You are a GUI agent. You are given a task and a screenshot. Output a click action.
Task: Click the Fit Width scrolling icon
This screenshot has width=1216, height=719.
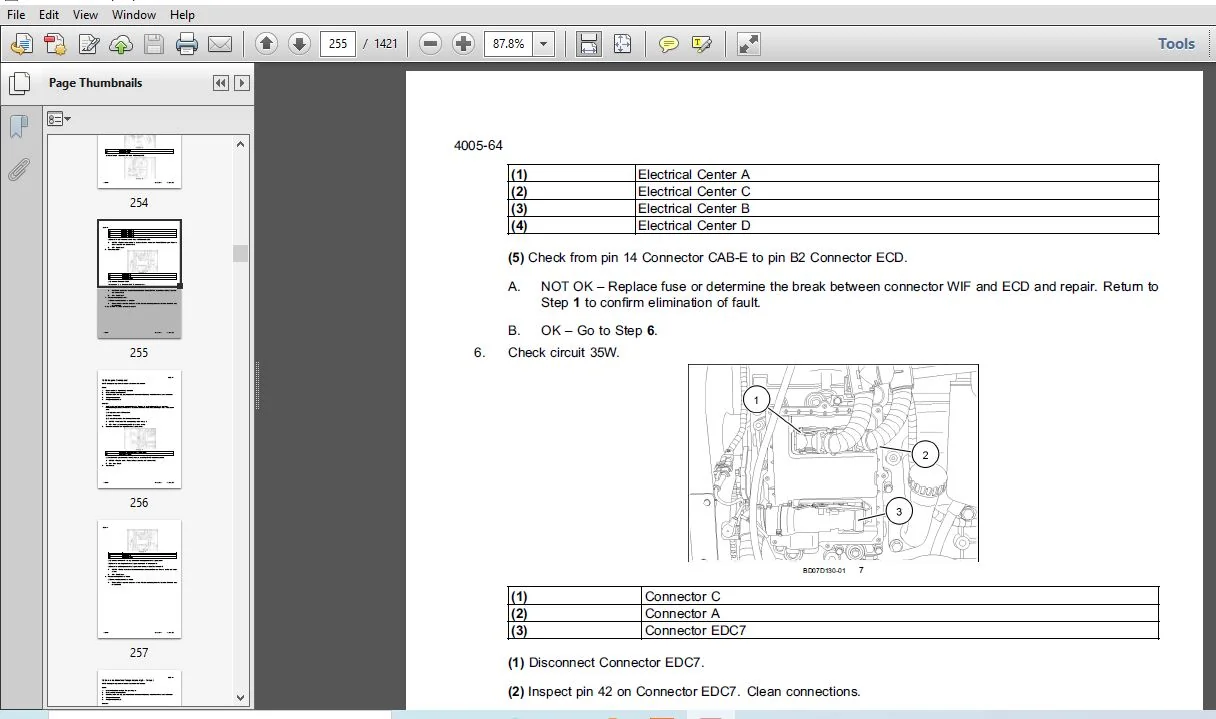589,44
